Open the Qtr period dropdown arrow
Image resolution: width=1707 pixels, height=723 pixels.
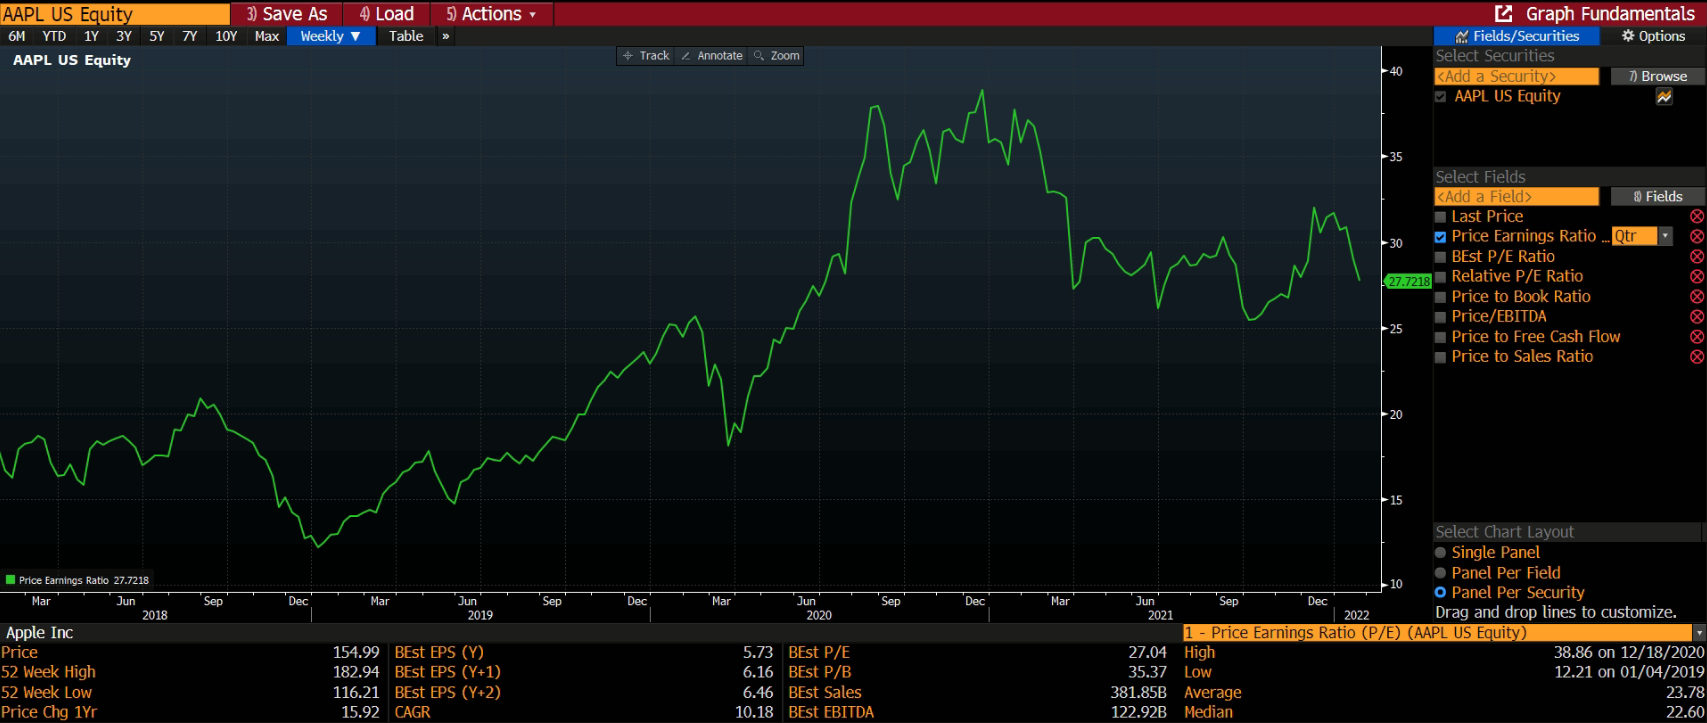tap(1665, 236)
